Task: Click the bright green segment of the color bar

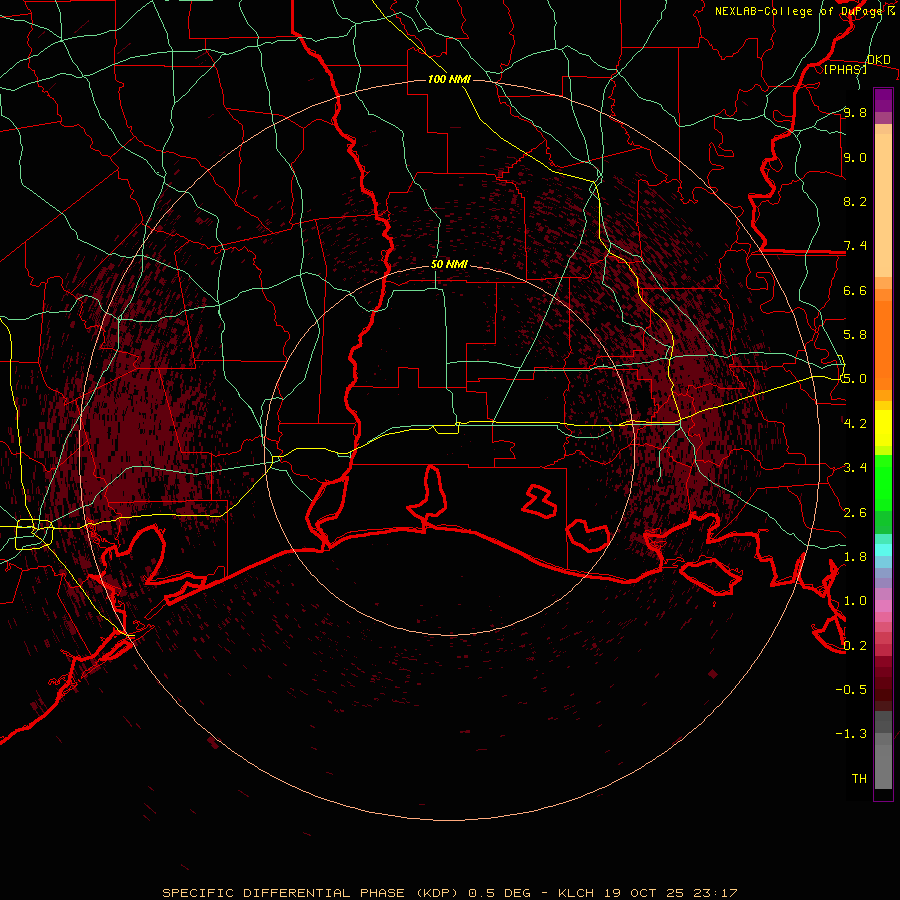Action: [883, 482]
